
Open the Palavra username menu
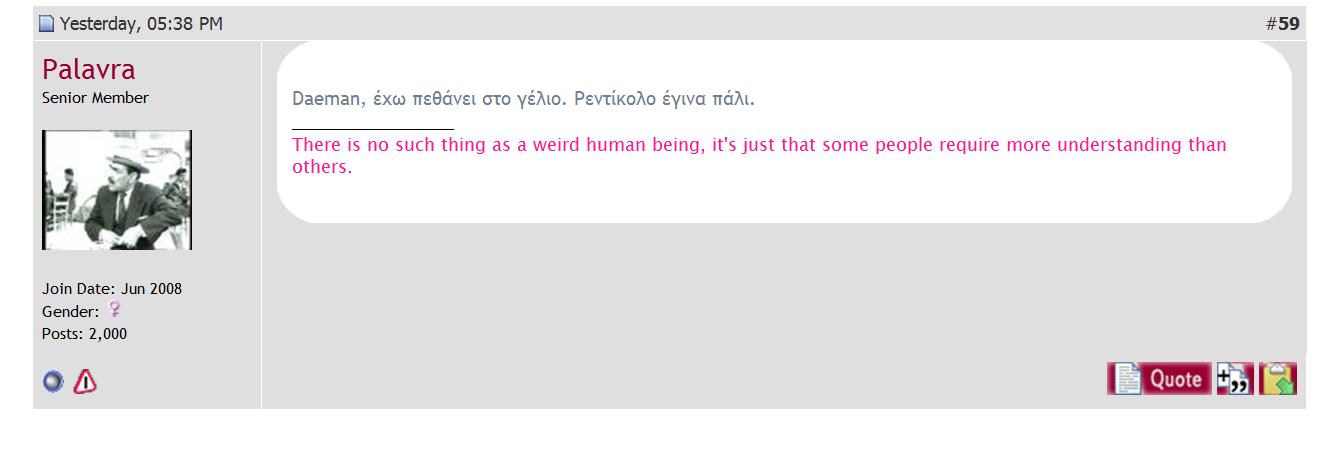tap(88, 69)
